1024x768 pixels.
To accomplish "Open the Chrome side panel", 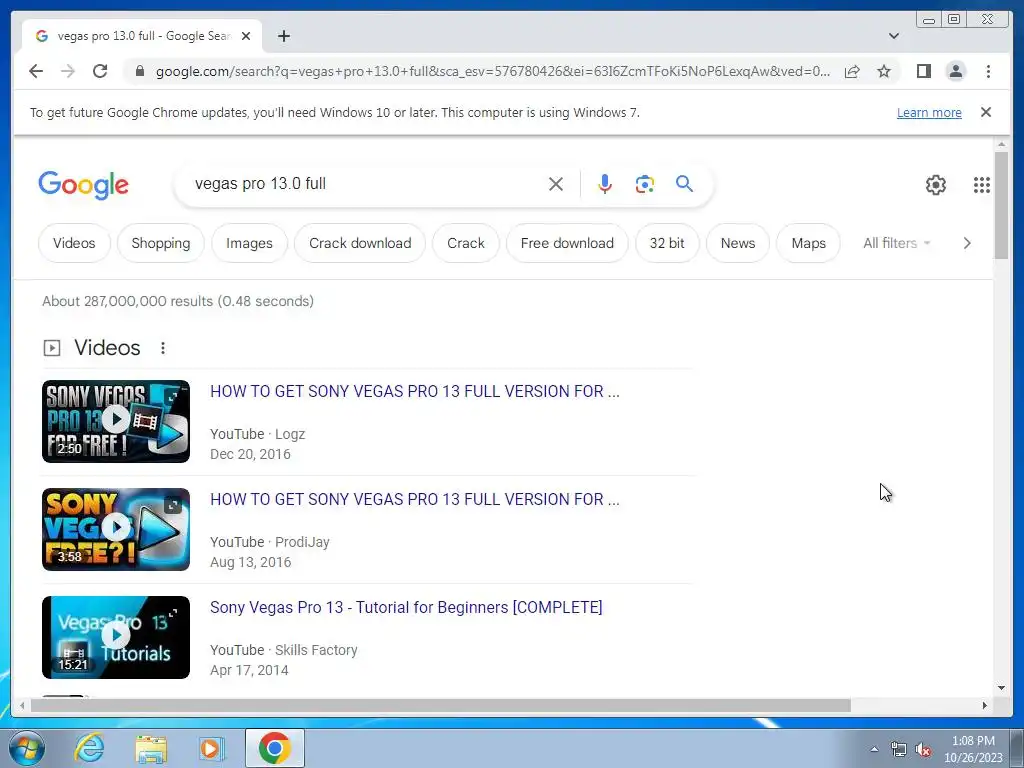I will 923,71.
